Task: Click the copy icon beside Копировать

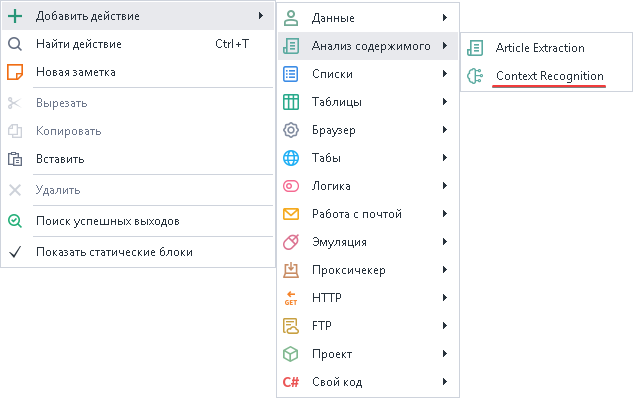Action: (x=15, y=131)
